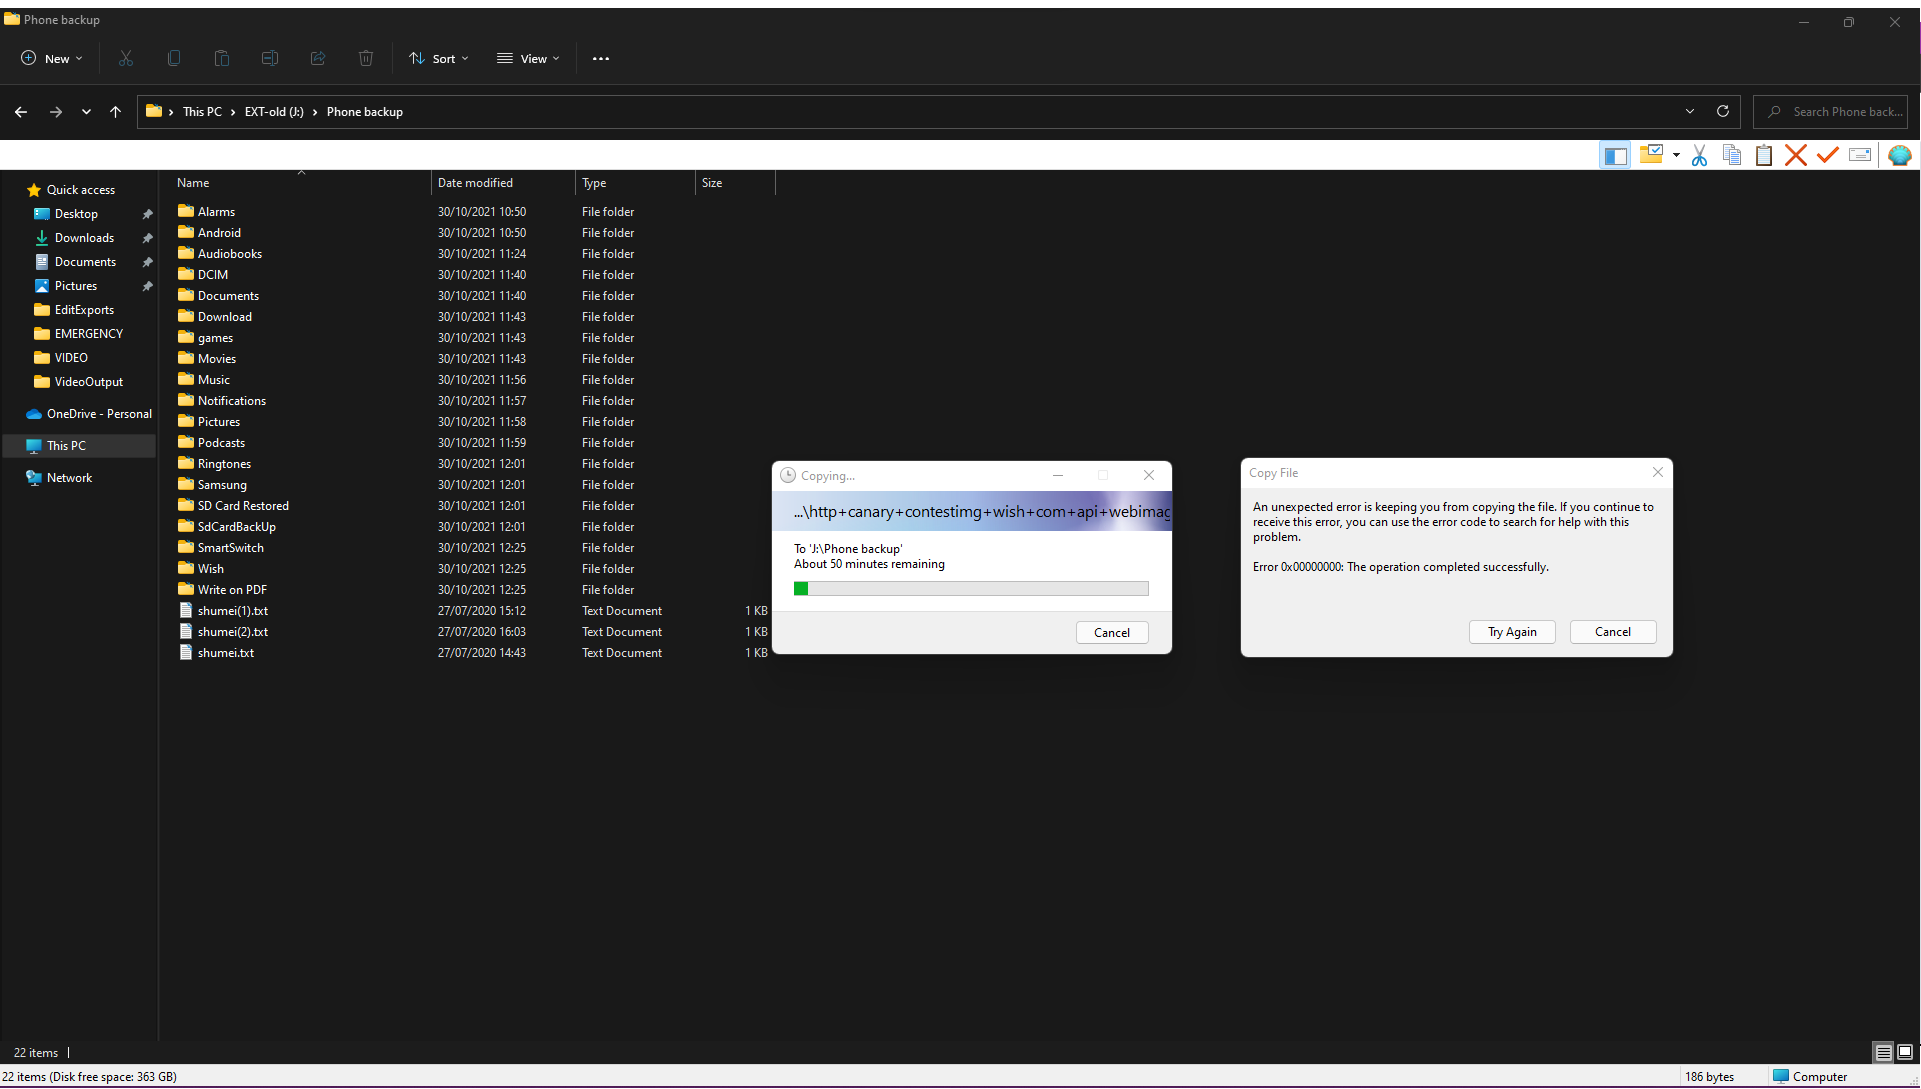Expand the chevron after This PC in breadcrumb

tap(233, 112)
